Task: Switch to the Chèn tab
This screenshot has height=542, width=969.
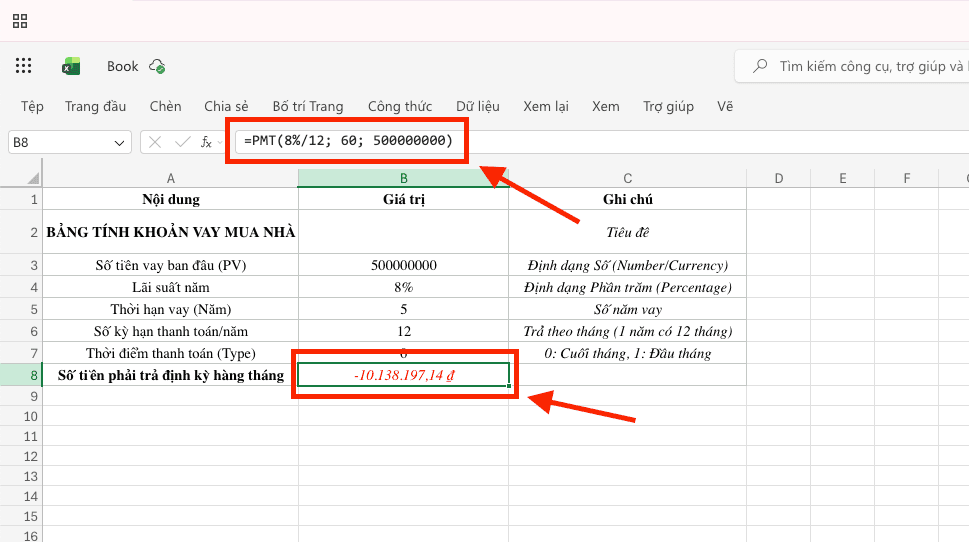Action: click(166, 106)
